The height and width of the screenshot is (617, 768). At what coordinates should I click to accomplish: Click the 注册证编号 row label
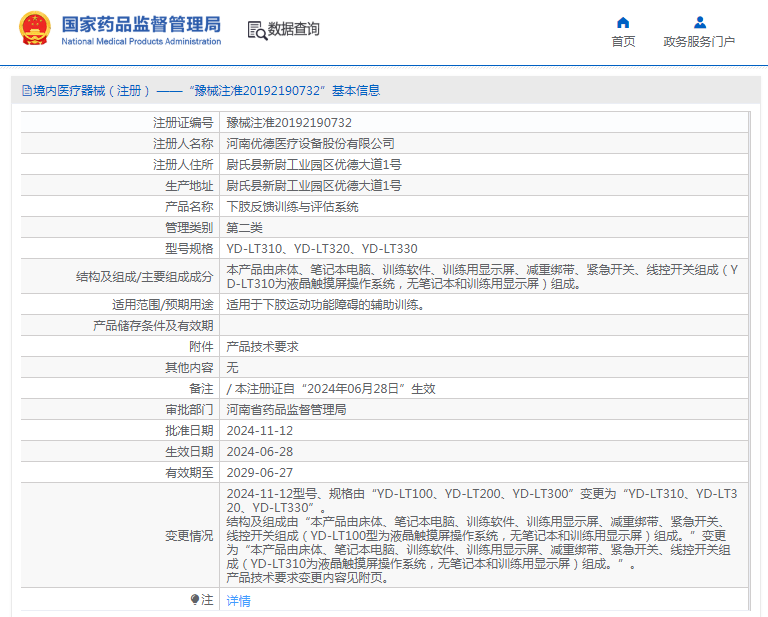[x=183, y=122]
